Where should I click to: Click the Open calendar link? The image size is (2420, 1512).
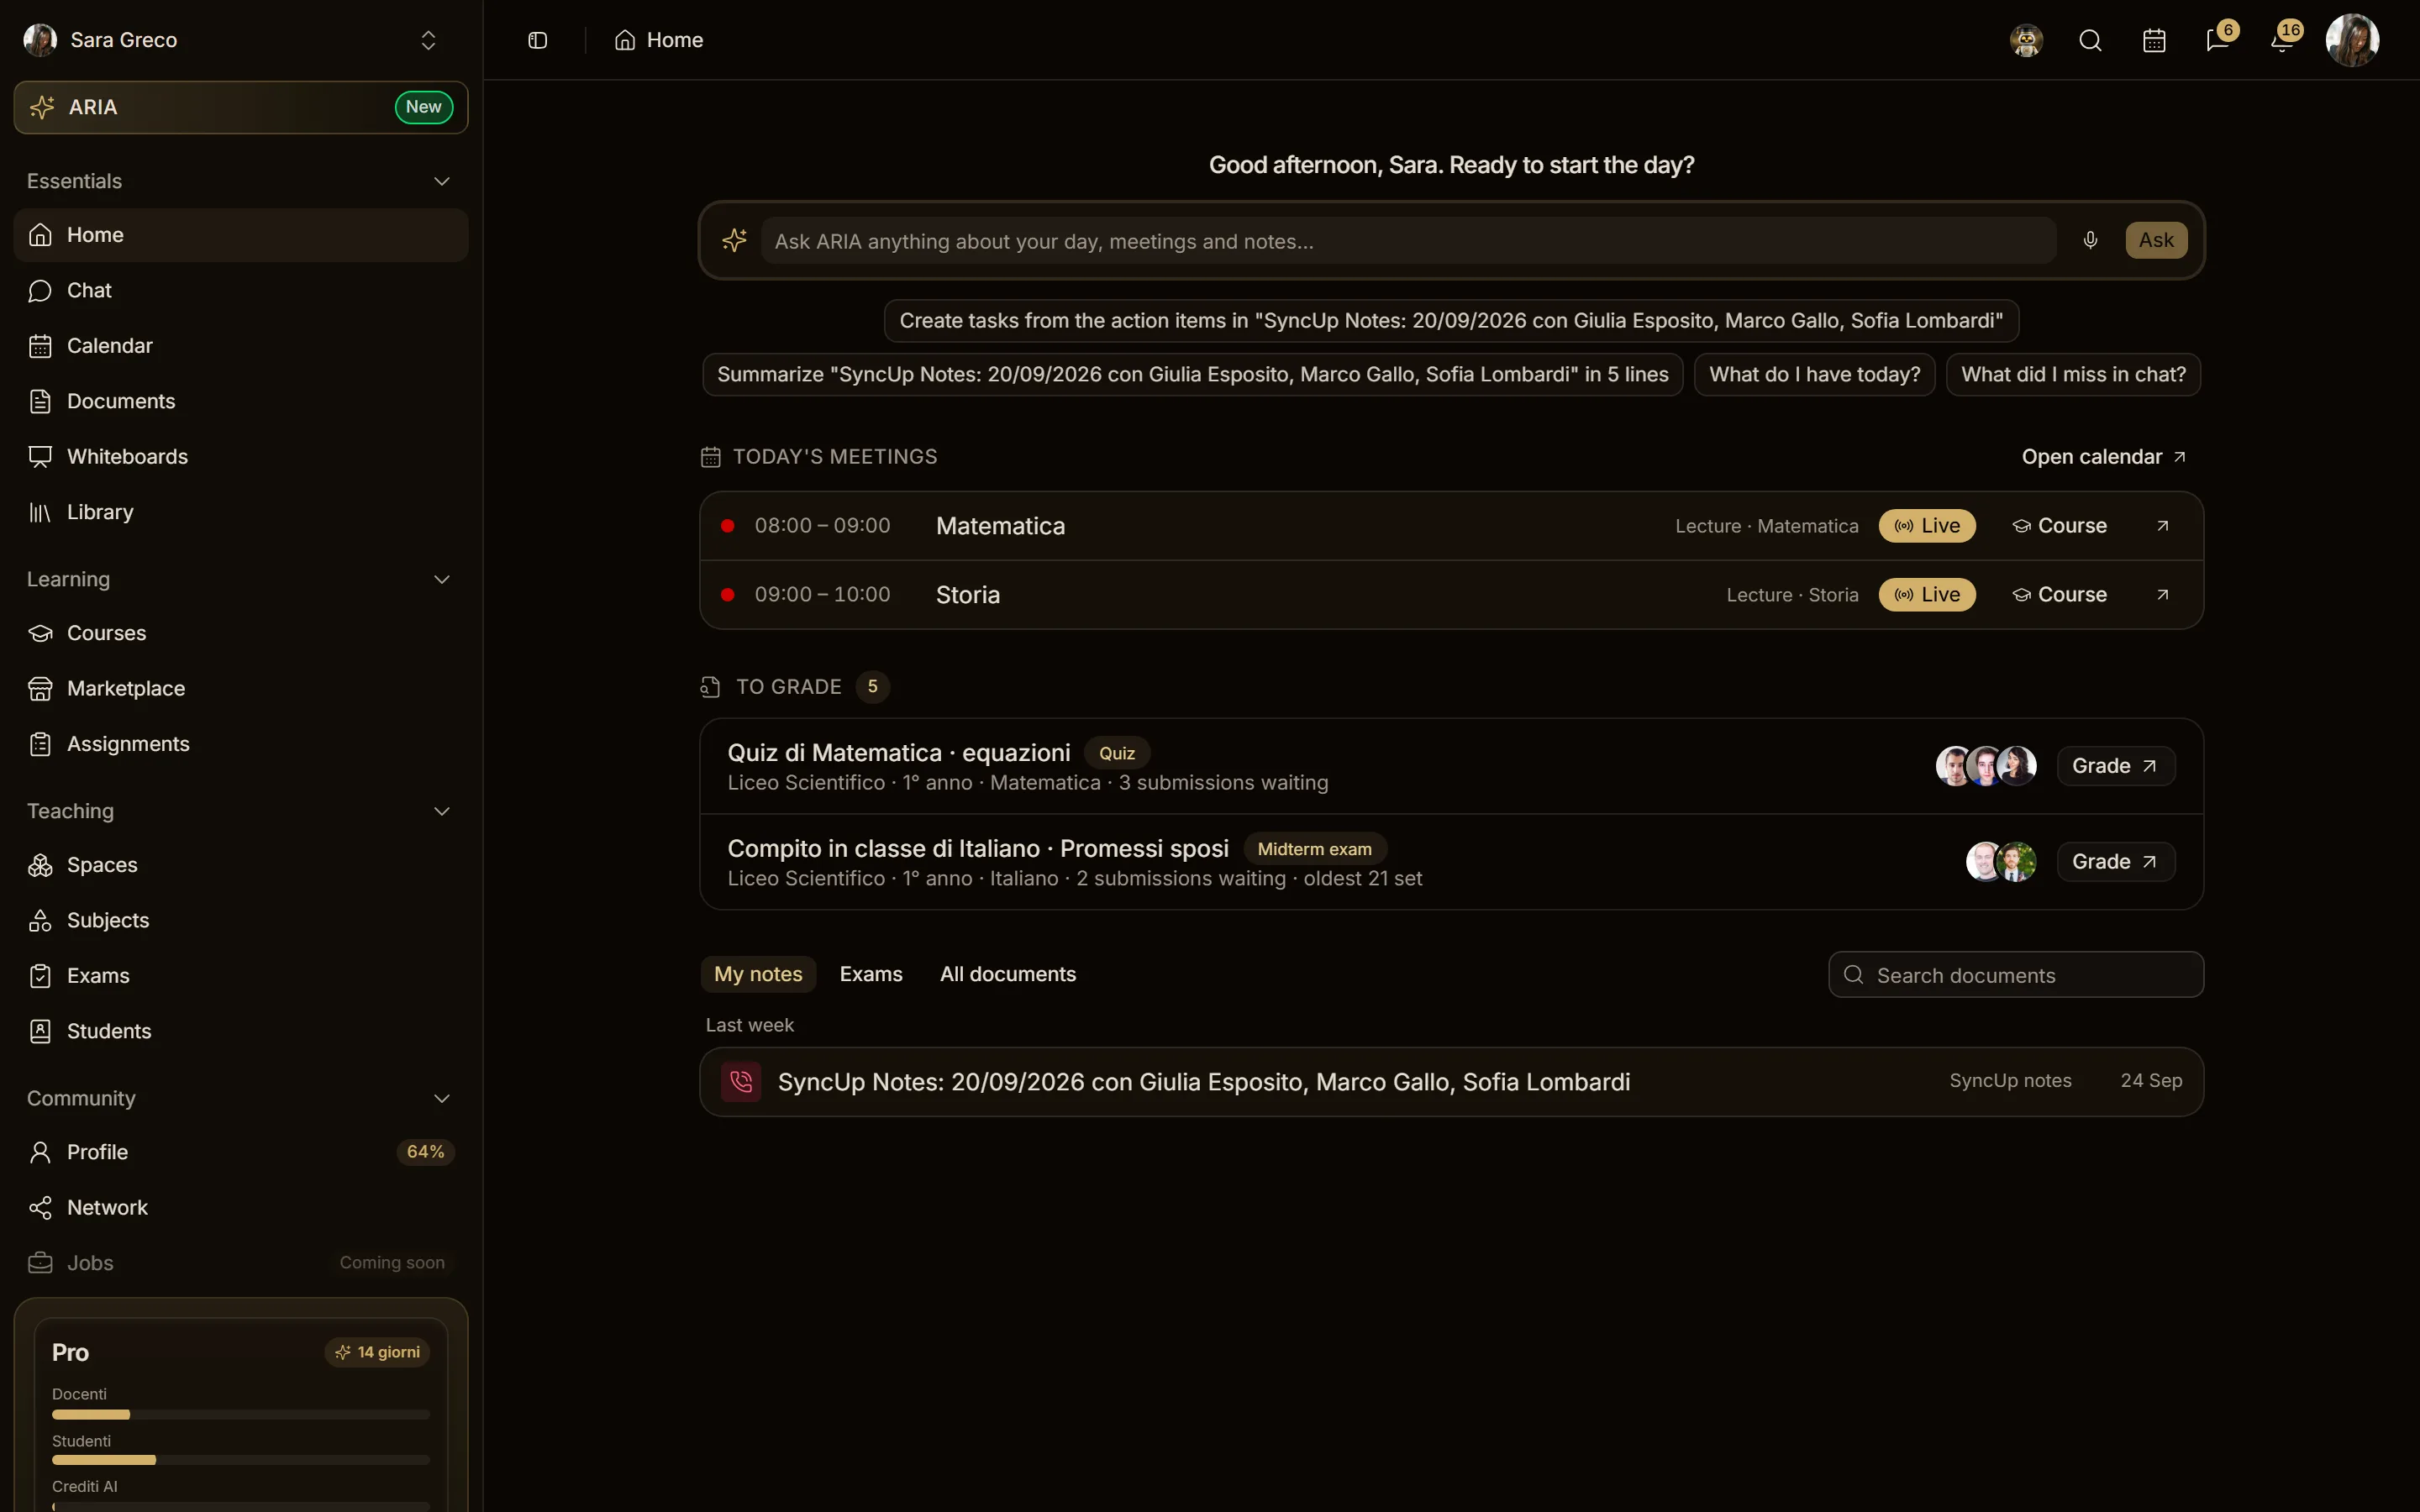2103,457
